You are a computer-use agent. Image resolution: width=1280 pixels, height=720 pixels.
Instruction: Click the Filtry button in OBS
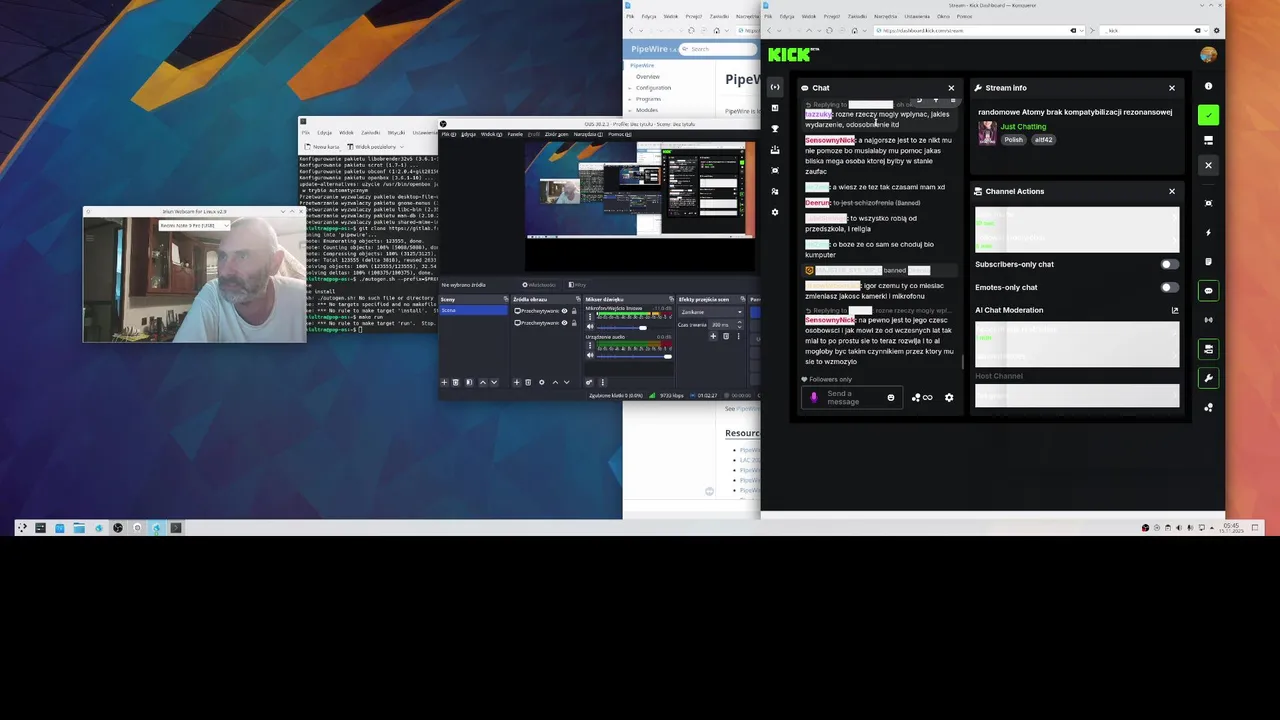pyautogui.click(x=577, y=285)
